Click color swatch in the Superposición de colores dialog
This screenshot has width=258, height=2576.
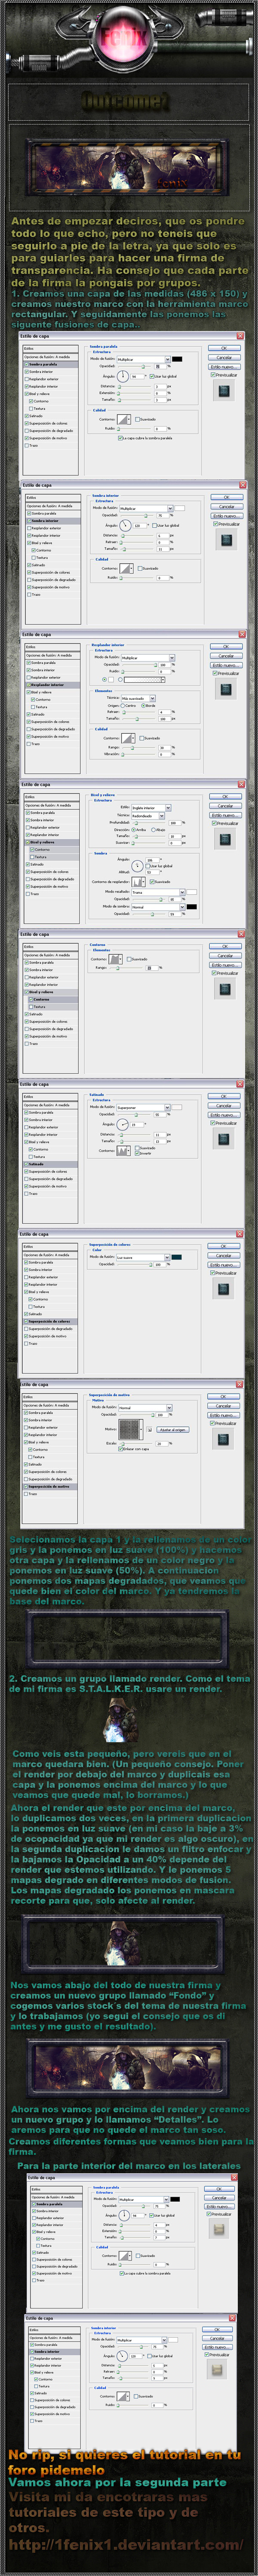(x=177, y=1258)
